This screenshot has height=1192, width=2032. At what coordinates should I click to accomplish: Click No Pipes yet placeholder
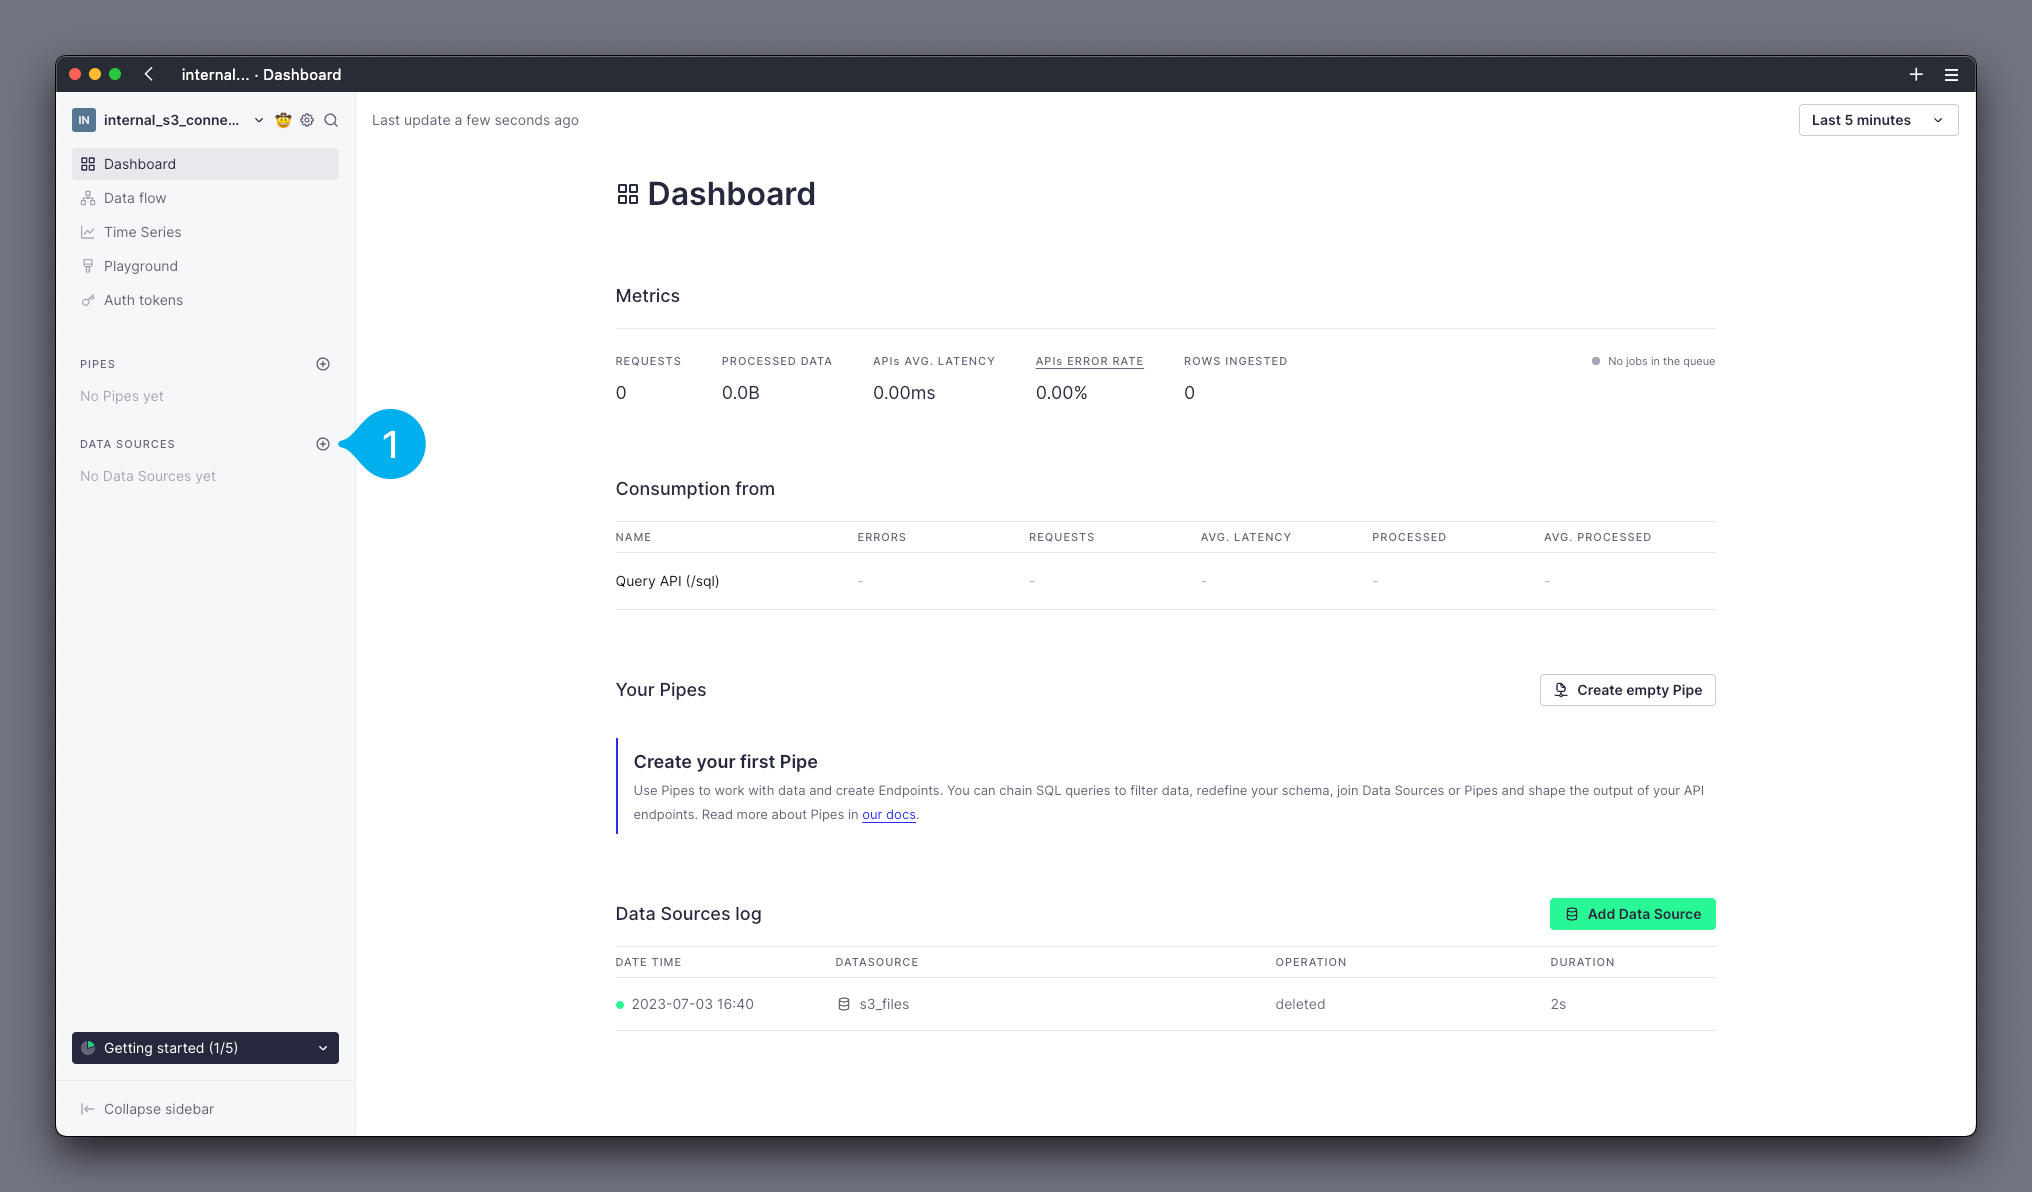122,396
